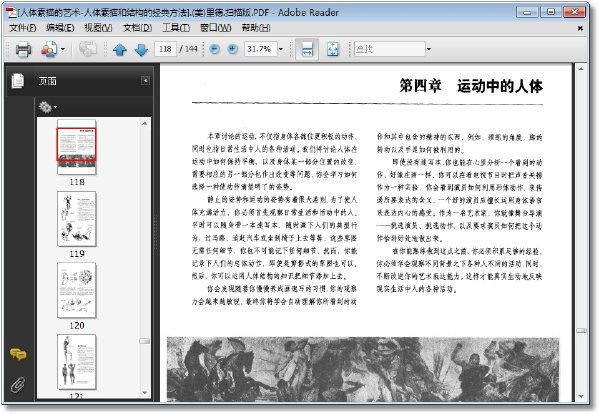Viewport: 600px width, 415px height.
Task: Open the 窗口(W) menu
Action: tap(216, 28)
